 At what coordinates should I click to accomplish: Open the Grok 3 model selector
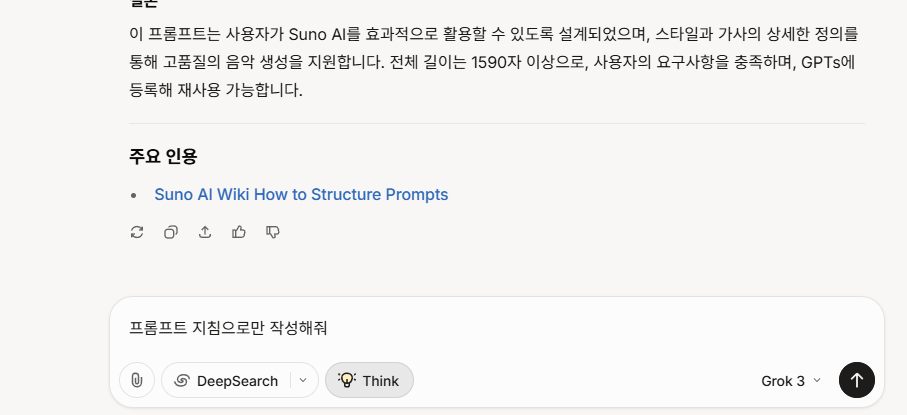point(791,381)
